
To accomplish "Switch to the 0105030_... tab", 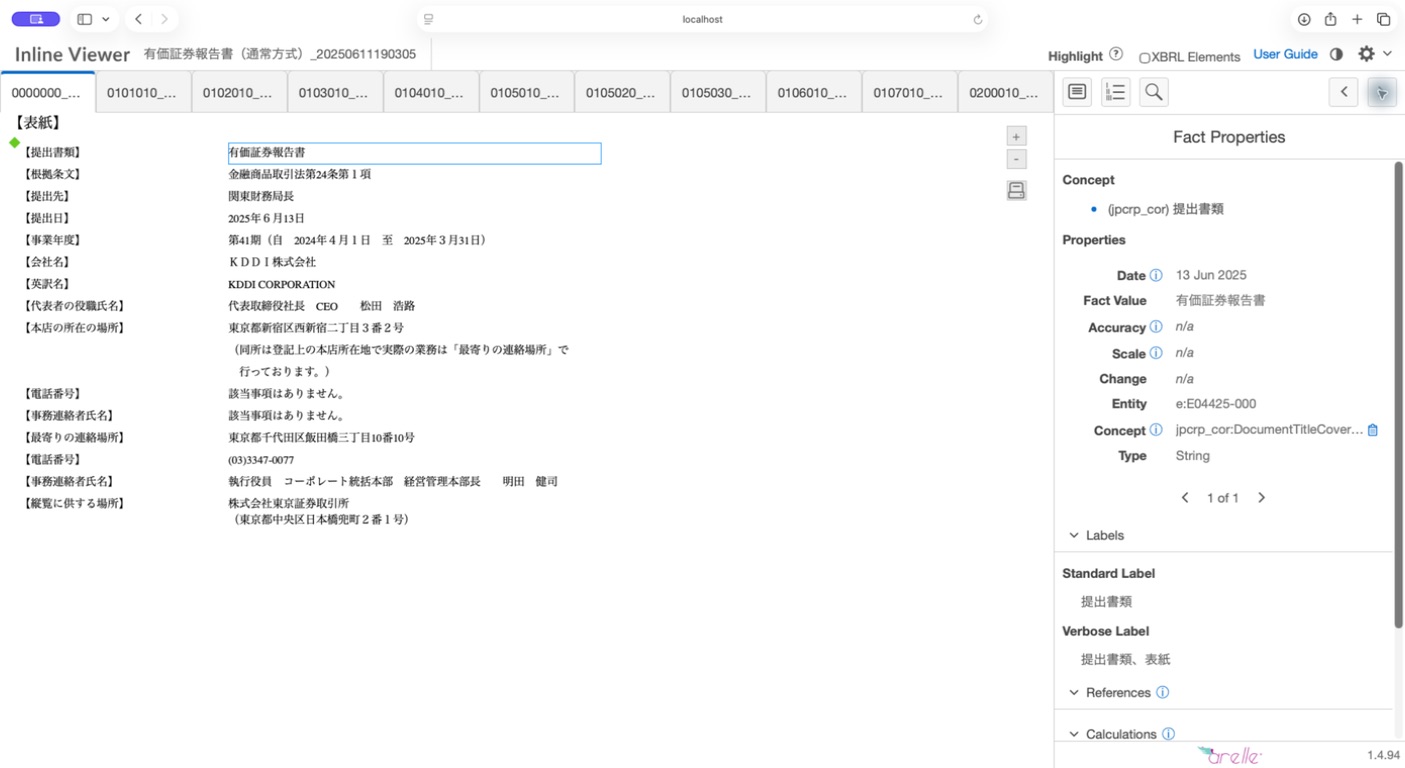I will coord(718,93).
